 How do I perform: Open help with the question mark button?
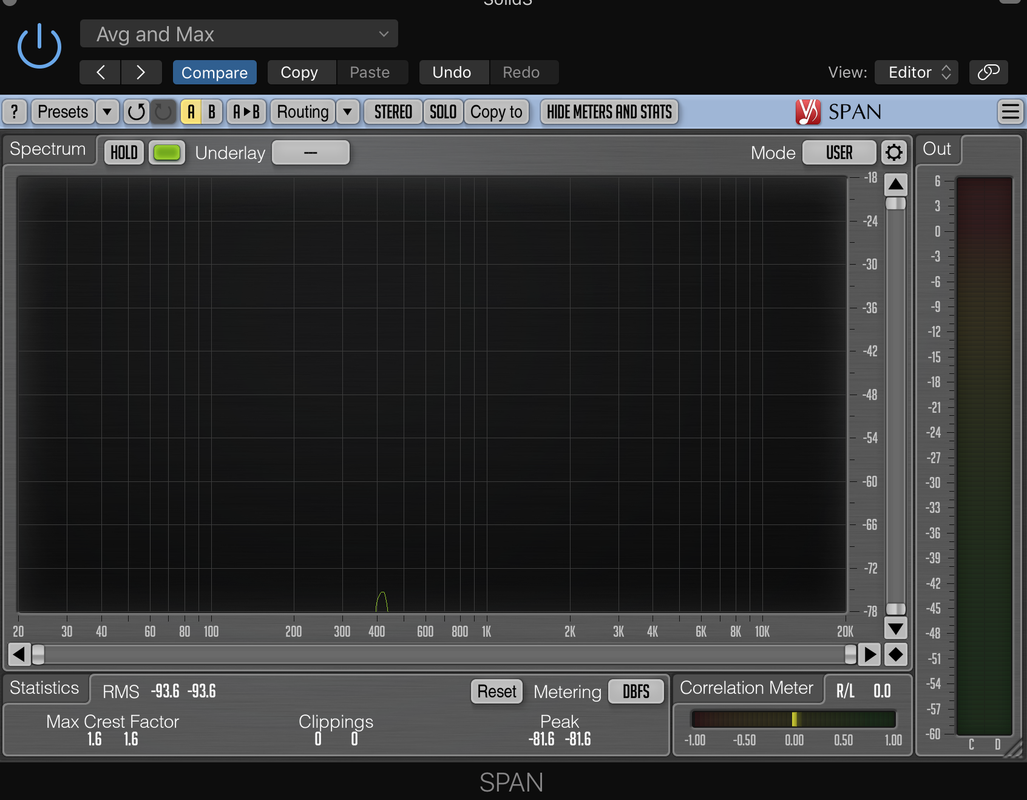(14, 112)
